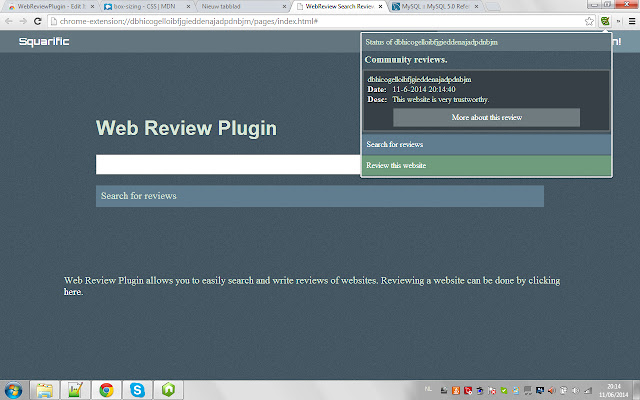Viewport: 640px width, 400px height.
Task: Click the flag with red cross tray icon
Action: pyautogui.click(x=492, y=391)
